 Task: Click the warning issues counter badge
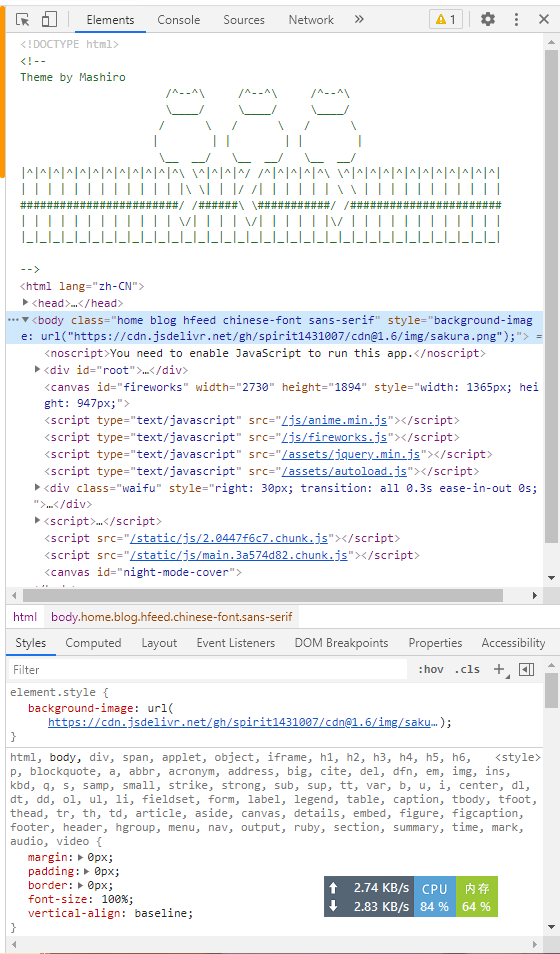pyautogui.click(x=446, y=19)
